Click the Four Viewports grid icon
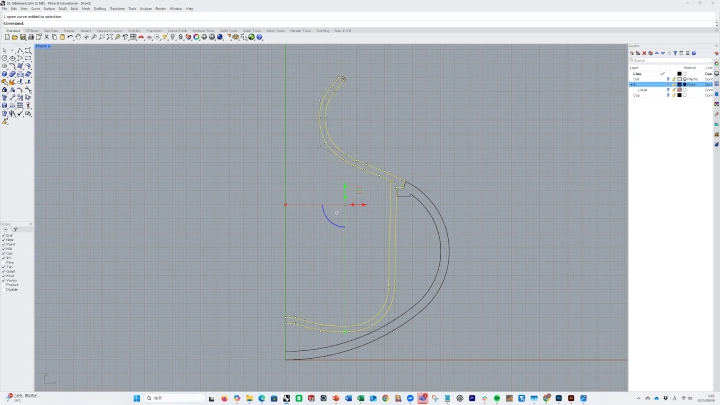 (133, 37)
